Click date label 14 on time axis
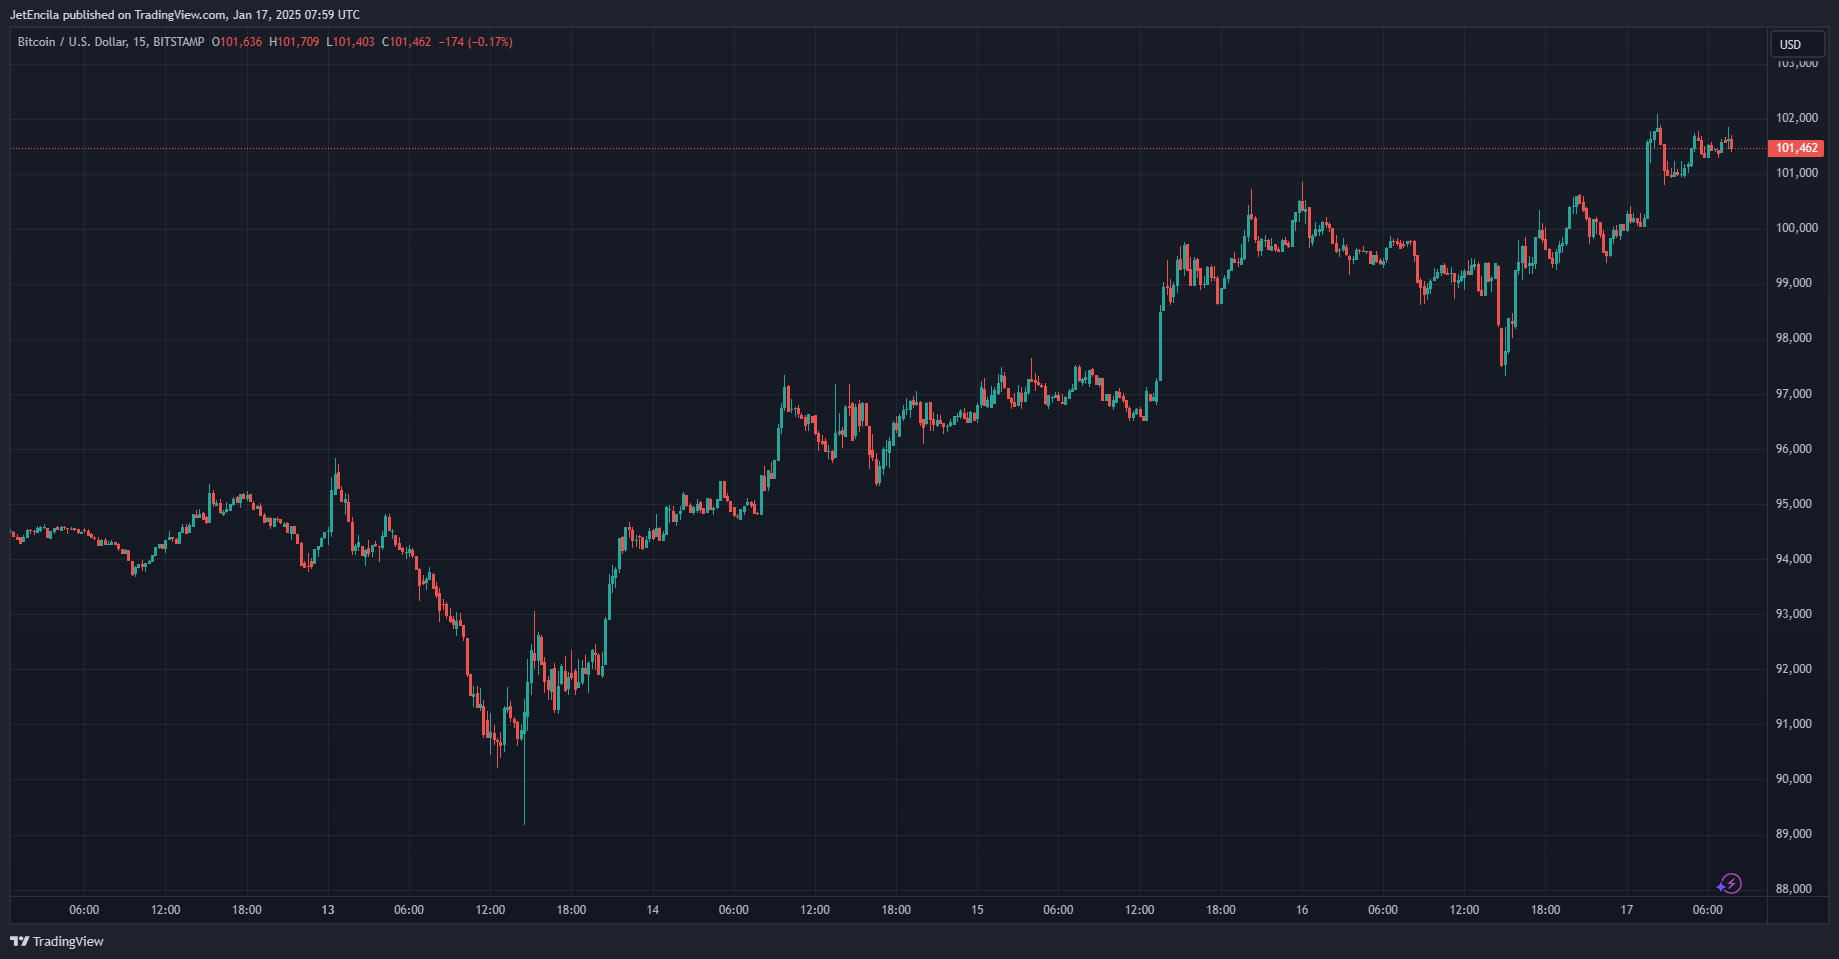 [653, 910]
